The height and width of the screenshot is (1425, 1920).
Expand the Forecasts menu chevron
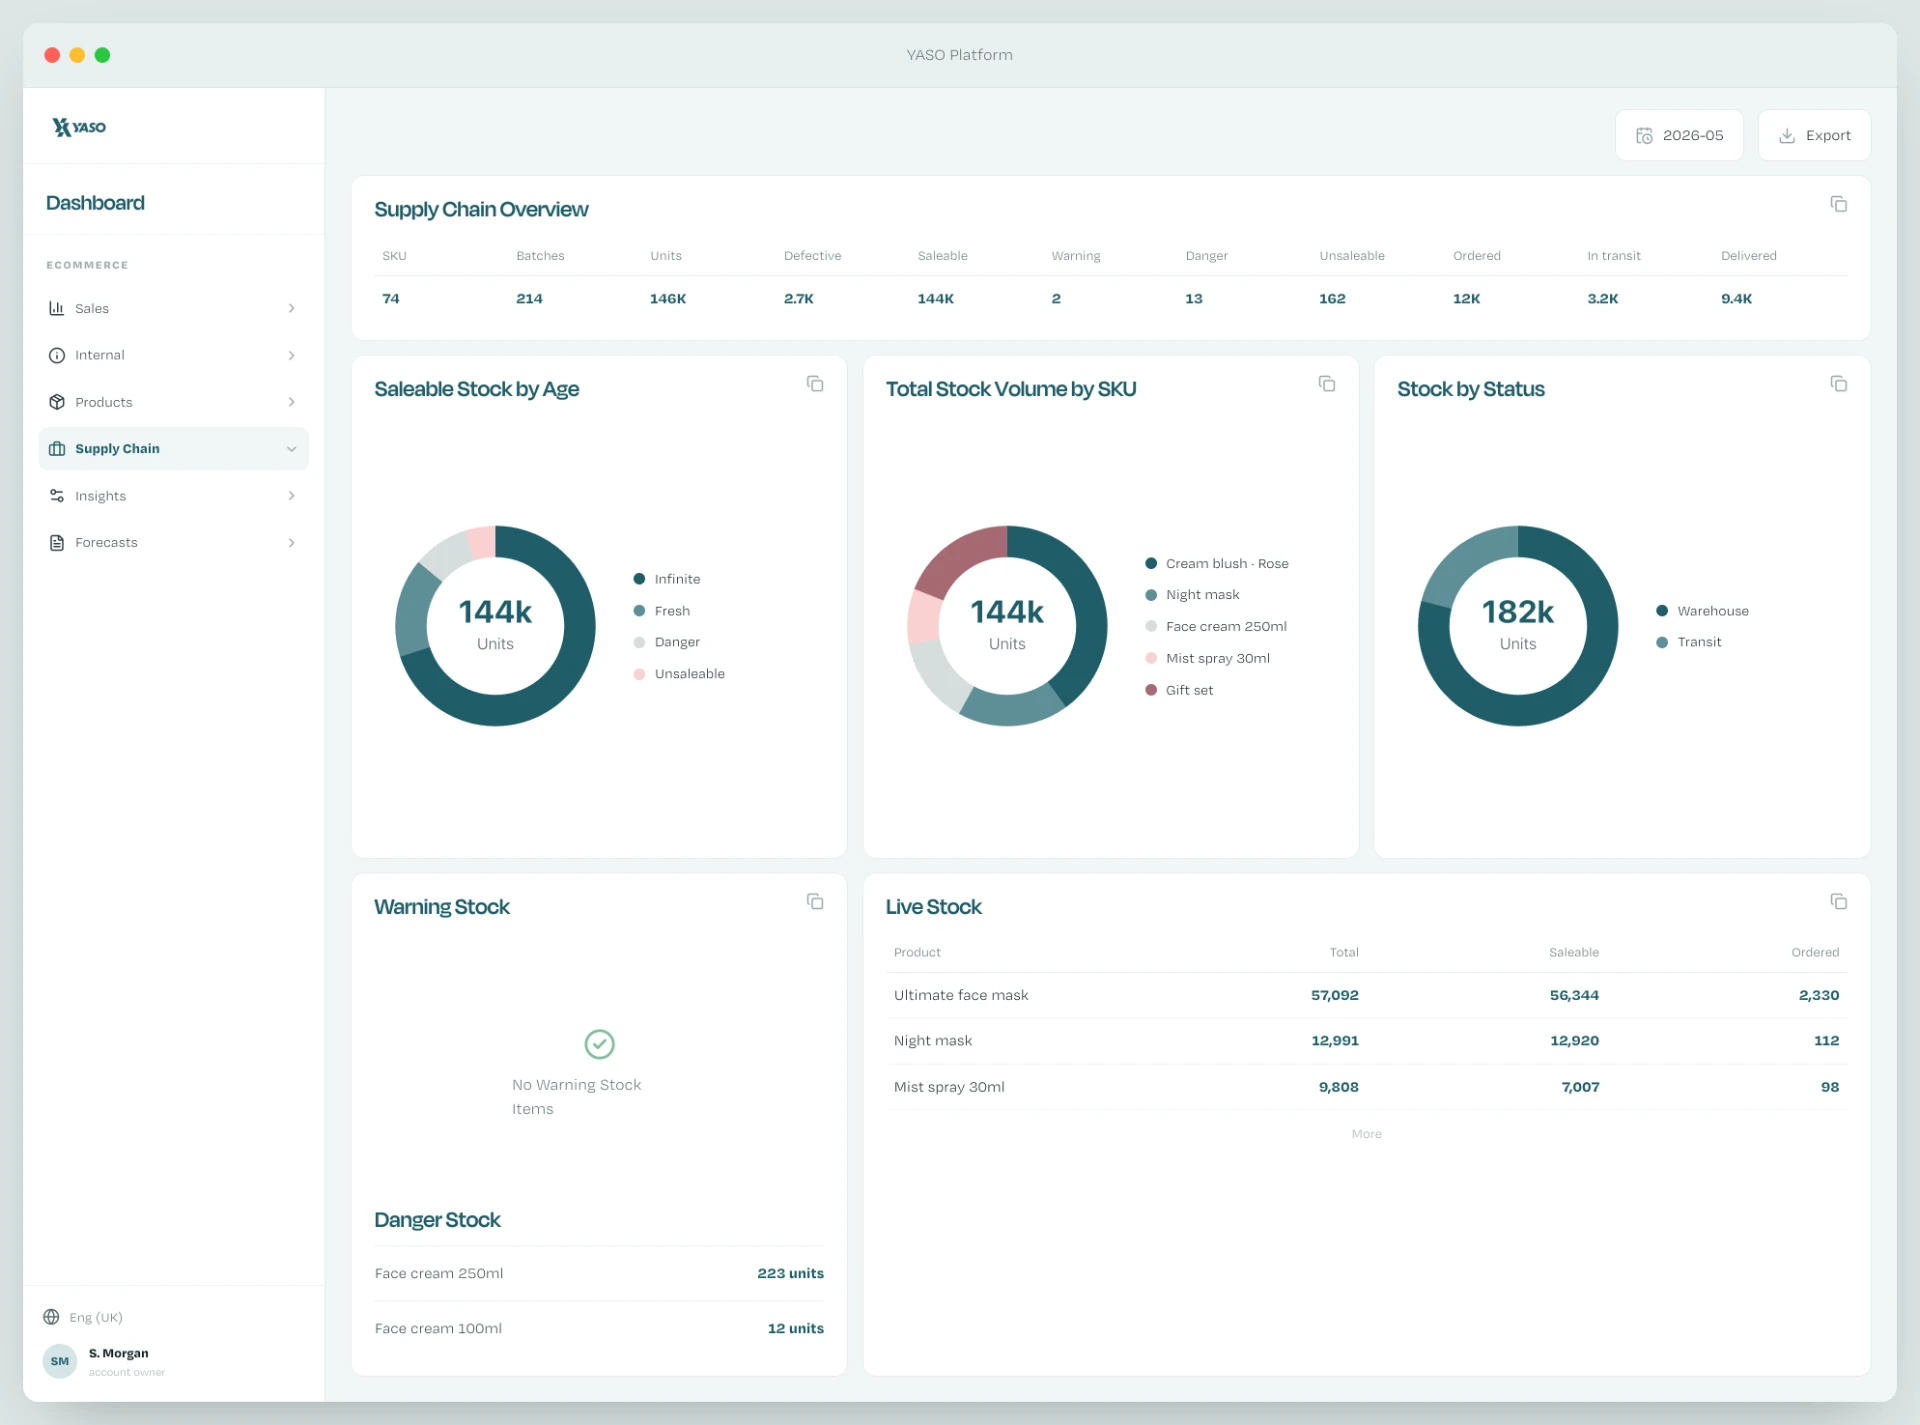(291, 543)
